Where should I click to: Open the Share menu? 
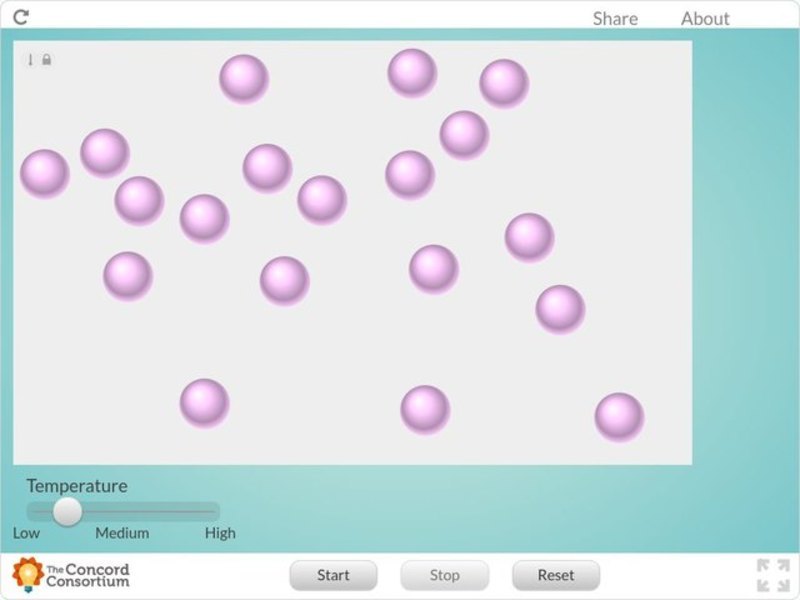[613, 18]
